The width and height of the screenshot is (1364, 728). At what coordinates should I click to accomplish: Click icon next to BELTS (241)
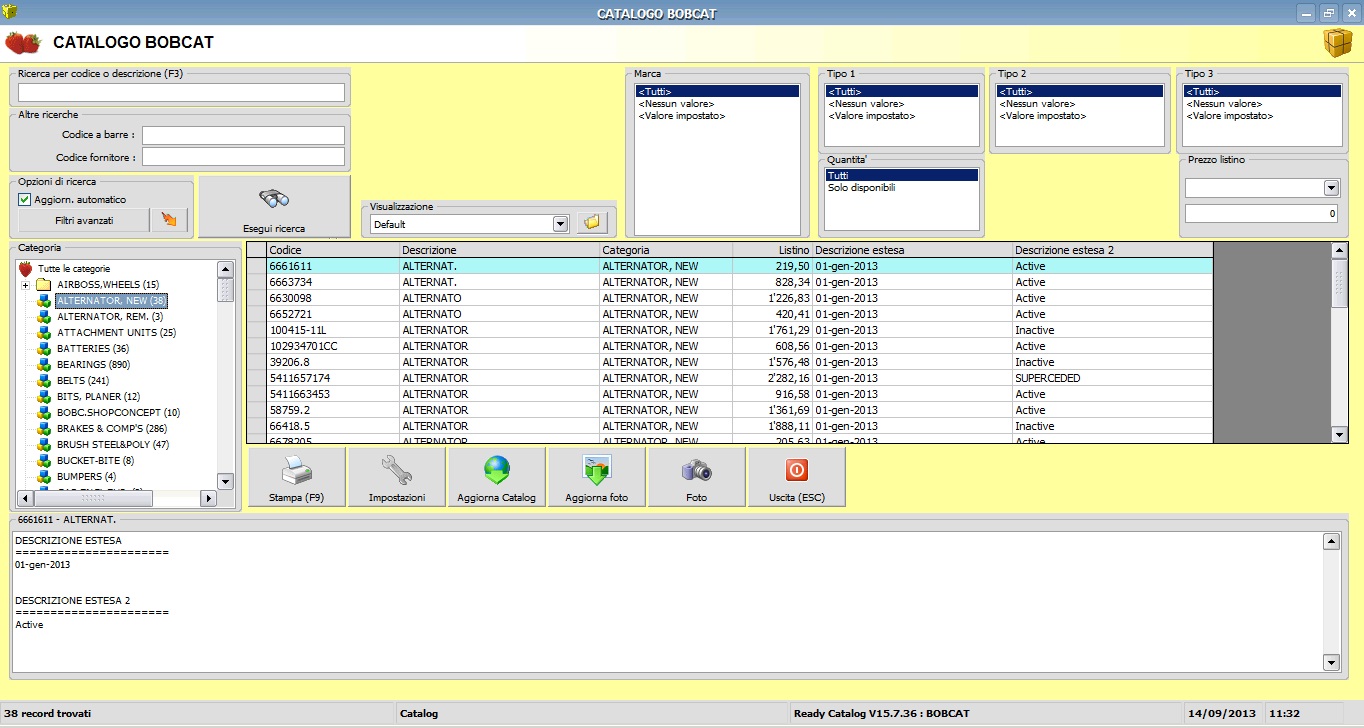coord(44,380)
